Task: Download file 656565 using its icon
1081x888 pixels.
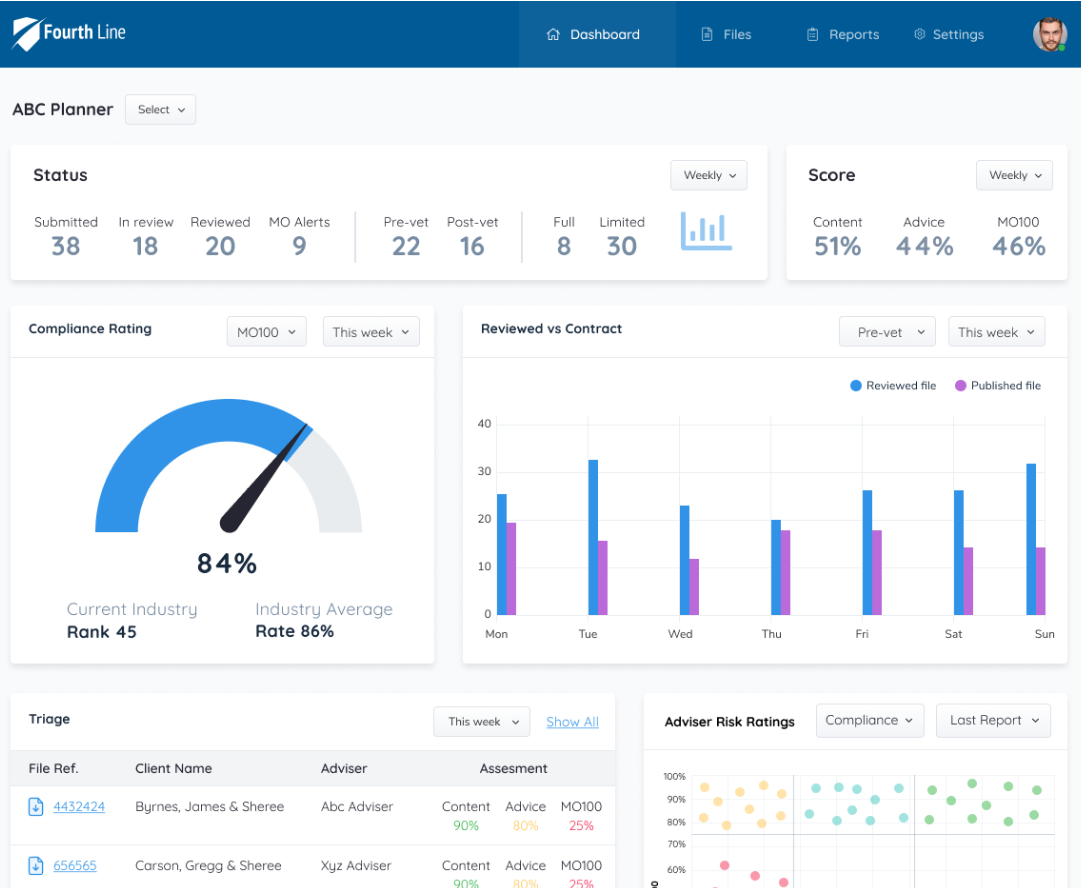Action: (x=36, y=866)
